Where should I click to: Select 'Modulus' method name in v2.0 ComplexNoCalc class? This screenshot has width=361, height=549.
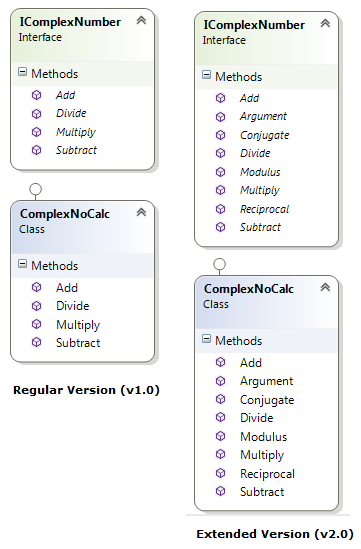click(263, 437)
